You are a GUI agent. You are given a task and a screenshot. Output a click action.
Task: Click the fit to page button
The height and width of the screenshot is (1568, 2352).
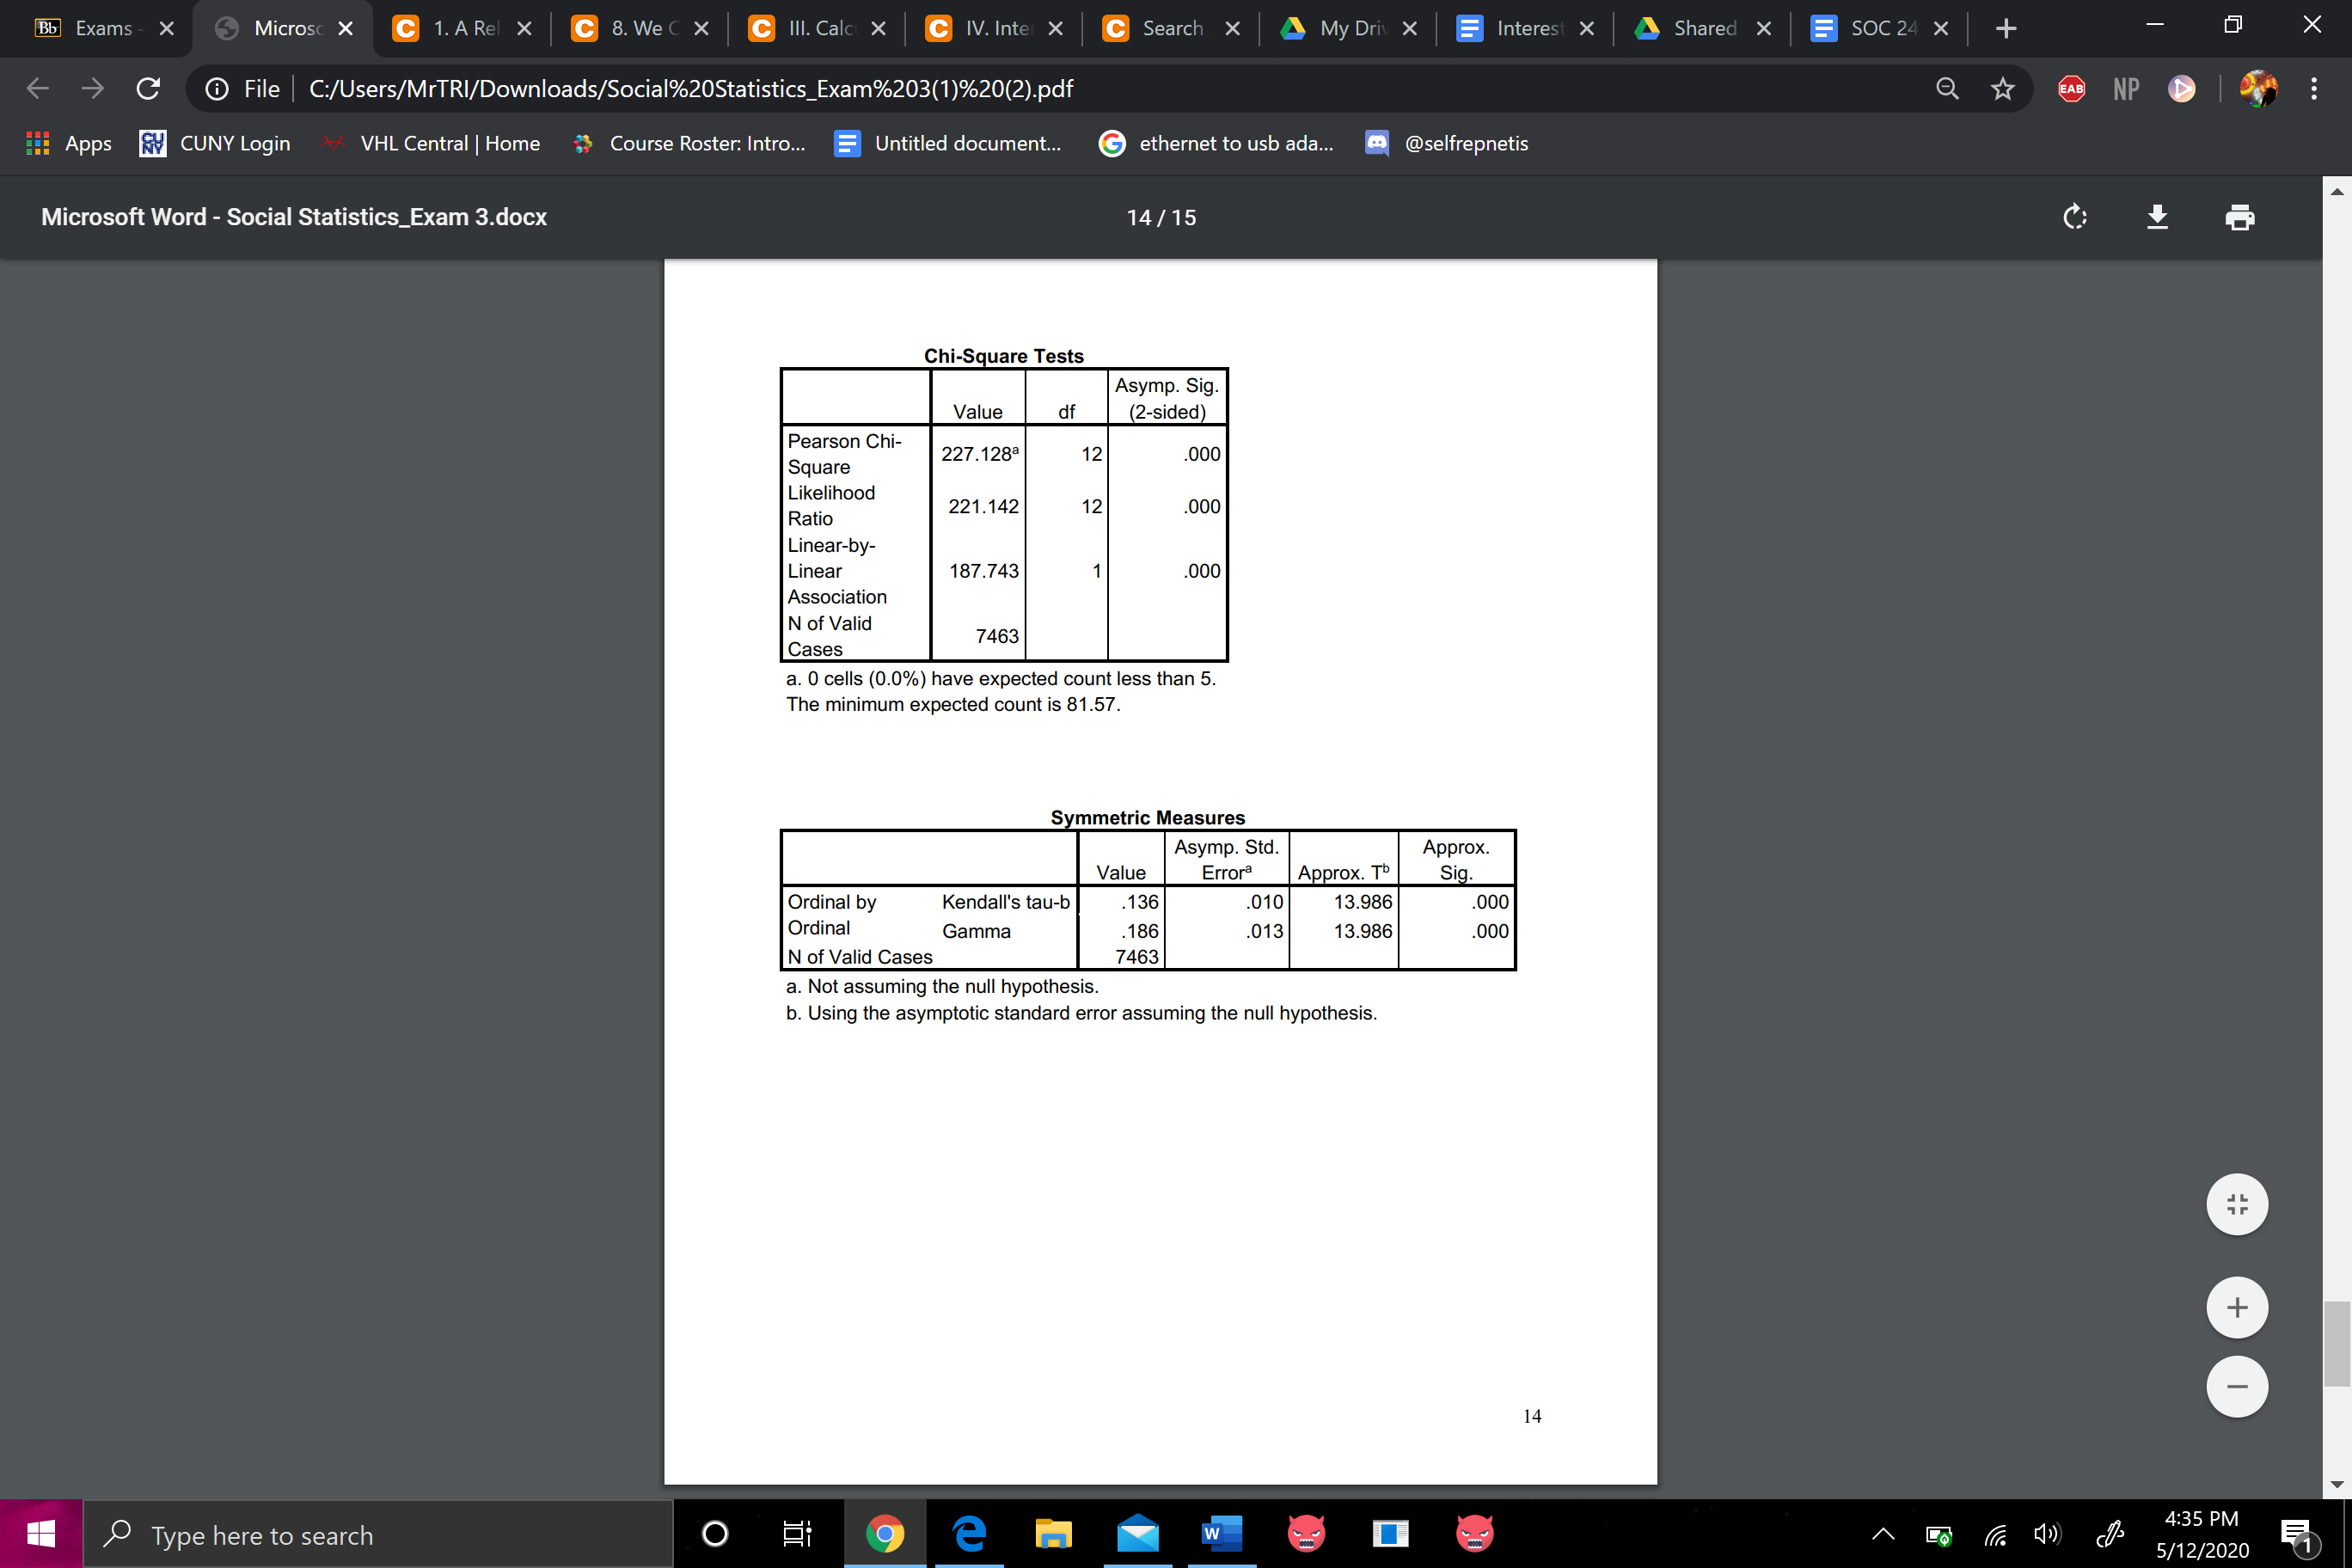click(x=2236, y=1204)
